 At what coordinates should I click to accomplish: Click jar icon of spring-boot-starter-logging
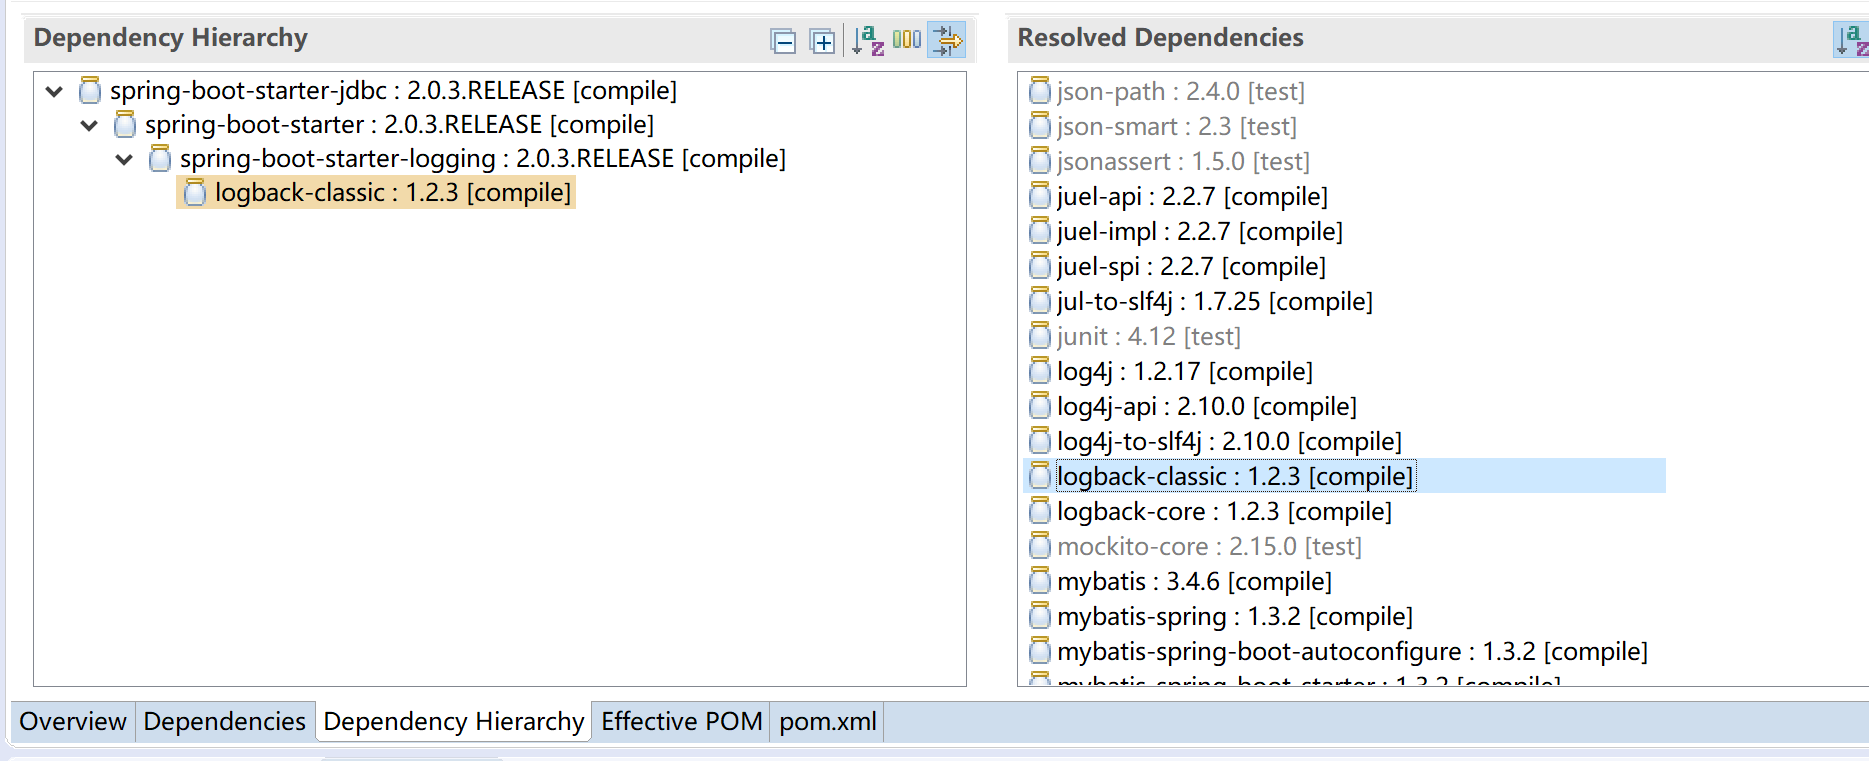click(160, 158)
